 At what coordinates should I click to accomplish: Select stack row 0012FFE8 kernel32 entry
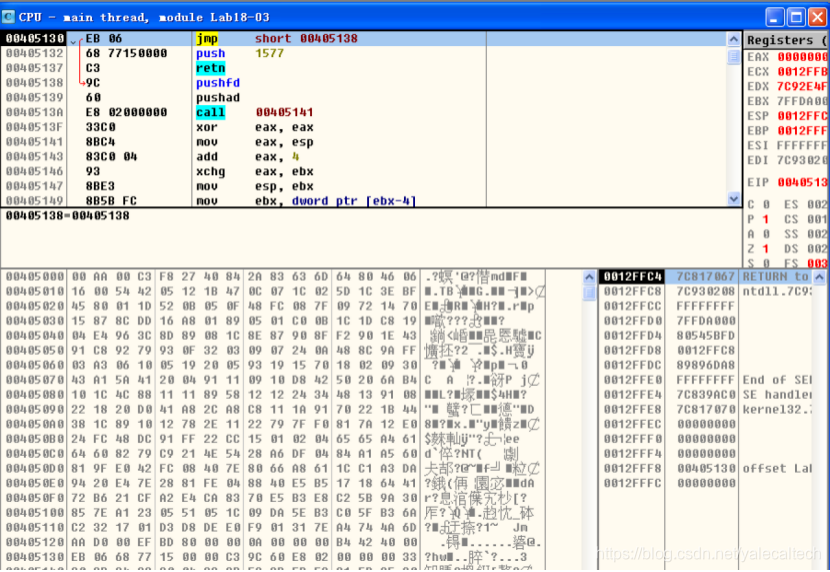click(707, 410)
